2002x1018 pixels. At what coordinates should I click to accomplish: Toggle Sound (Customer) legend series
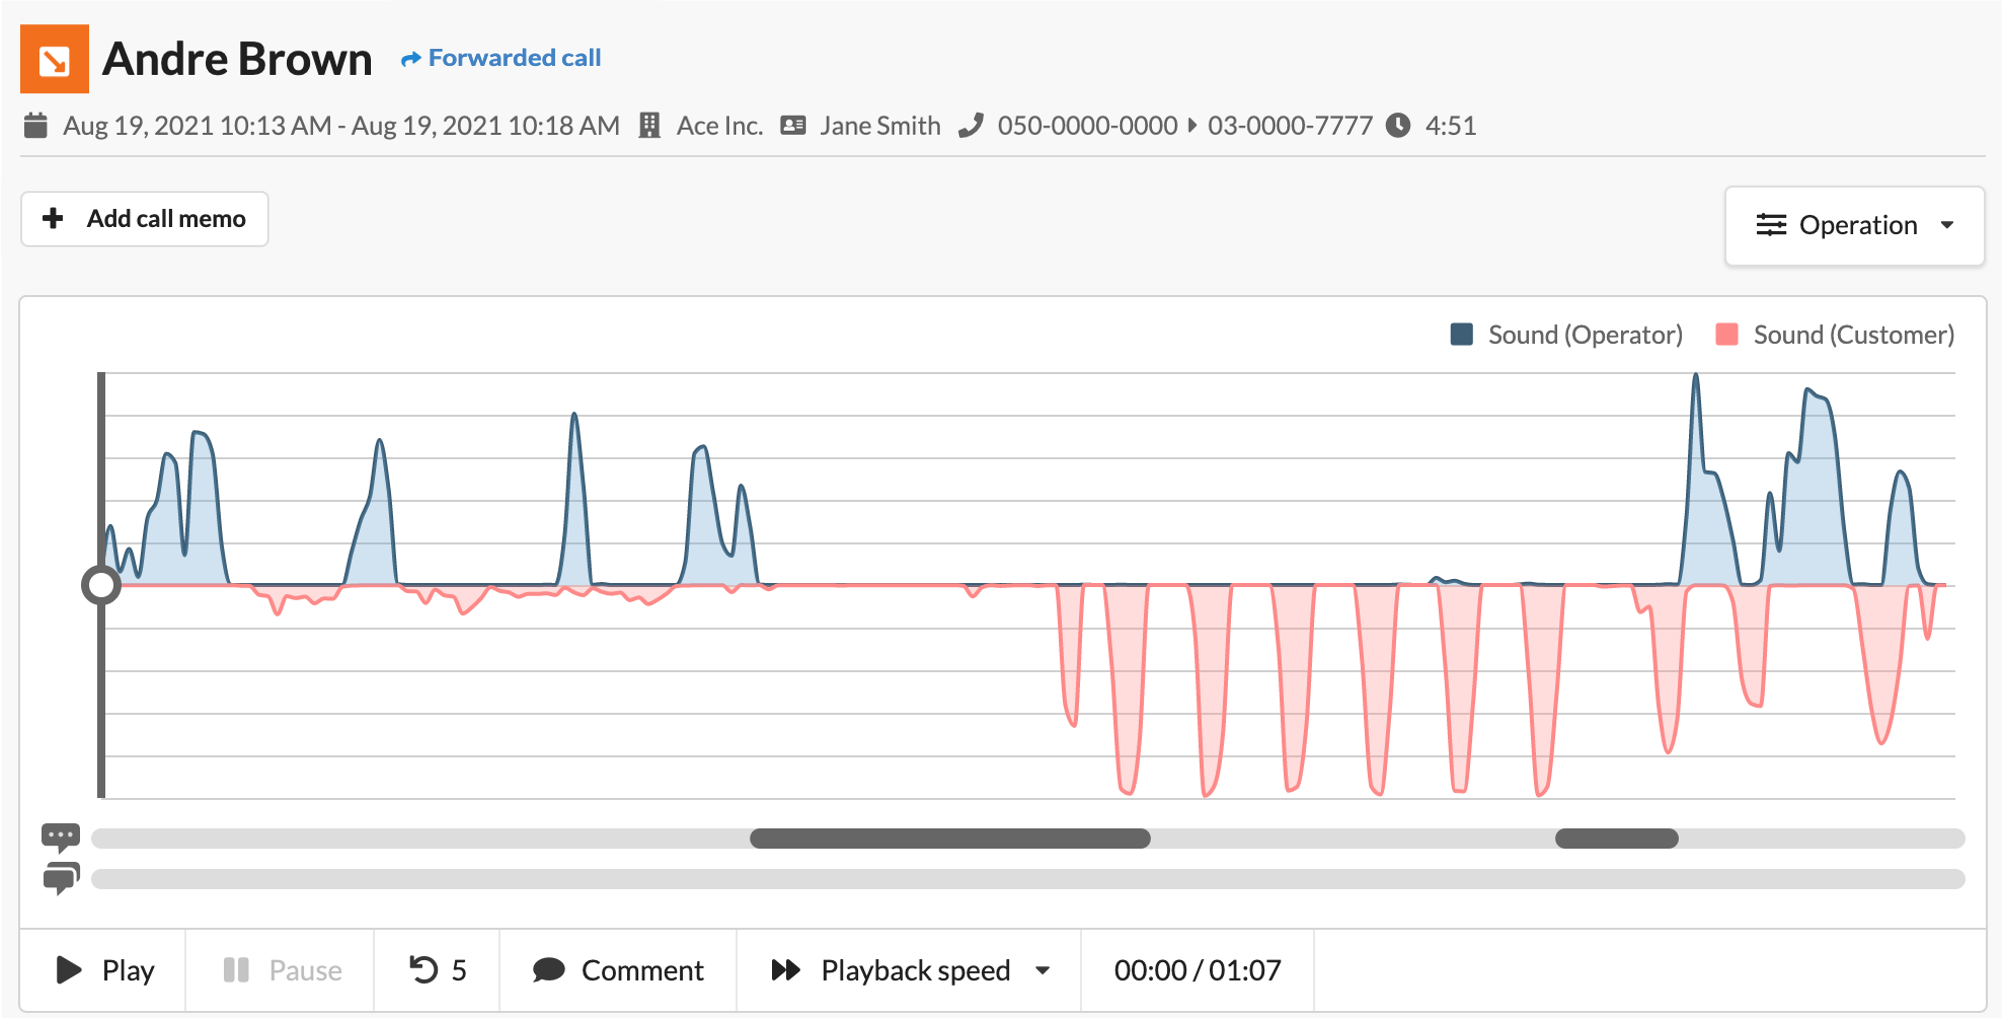point(1834,335)
